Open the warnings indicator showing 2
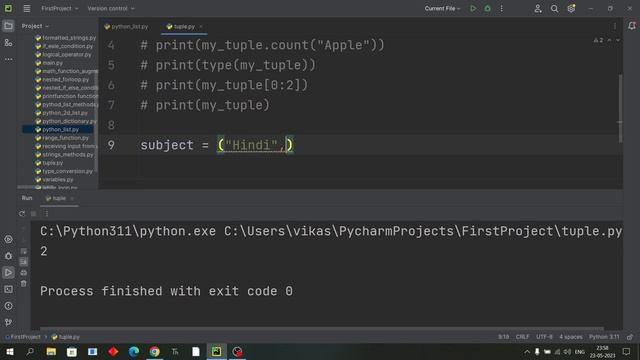Image resolution: width=640 pixels, height=360 pixels. [598, 40]
